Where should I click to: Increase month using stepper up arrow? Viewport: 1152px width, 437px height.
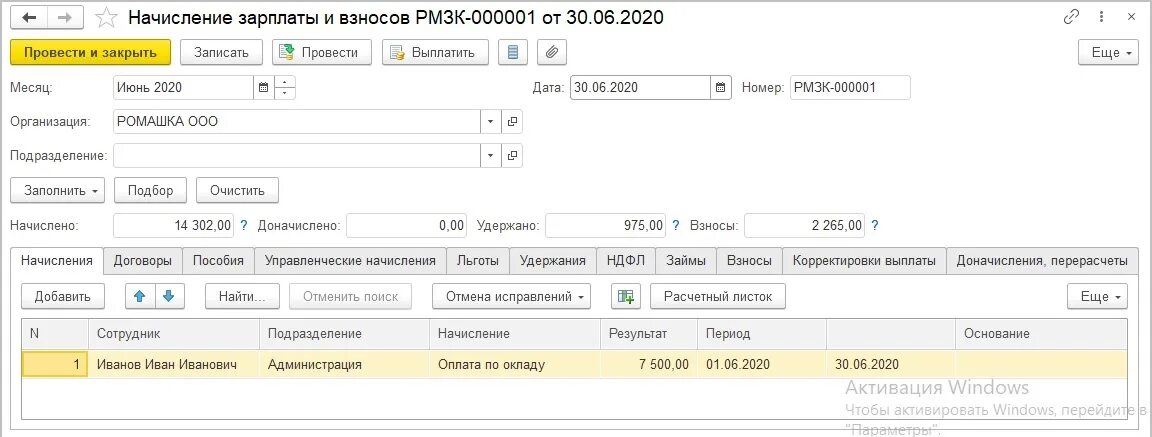pyautogui.click(x=284, y=82)
